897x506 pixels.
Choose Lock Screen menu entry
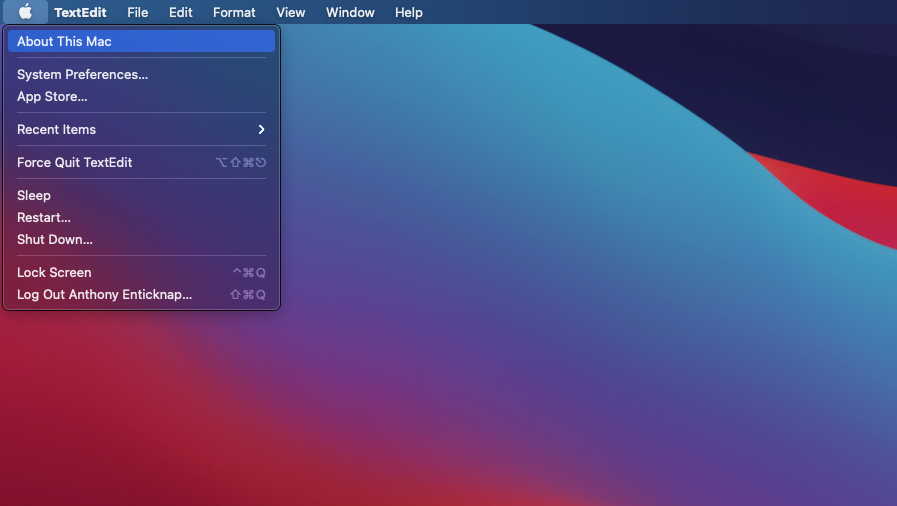(141, 273)
